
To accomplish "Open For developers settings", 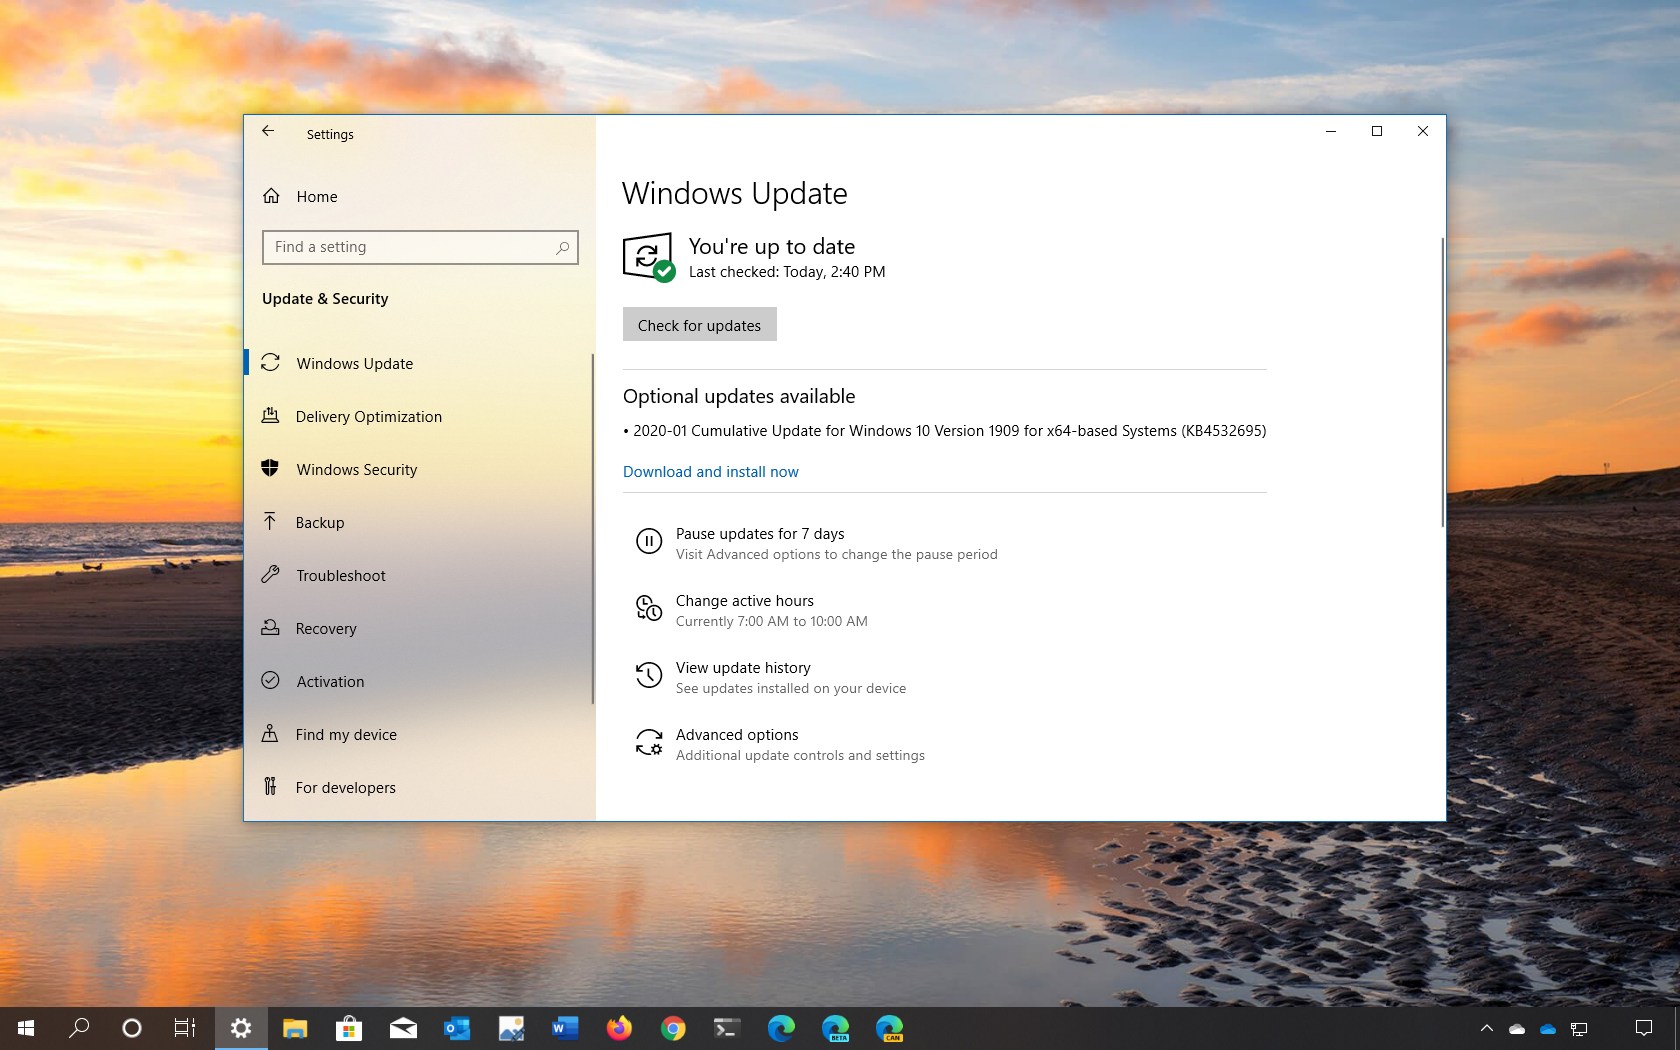I will (419, 787).
